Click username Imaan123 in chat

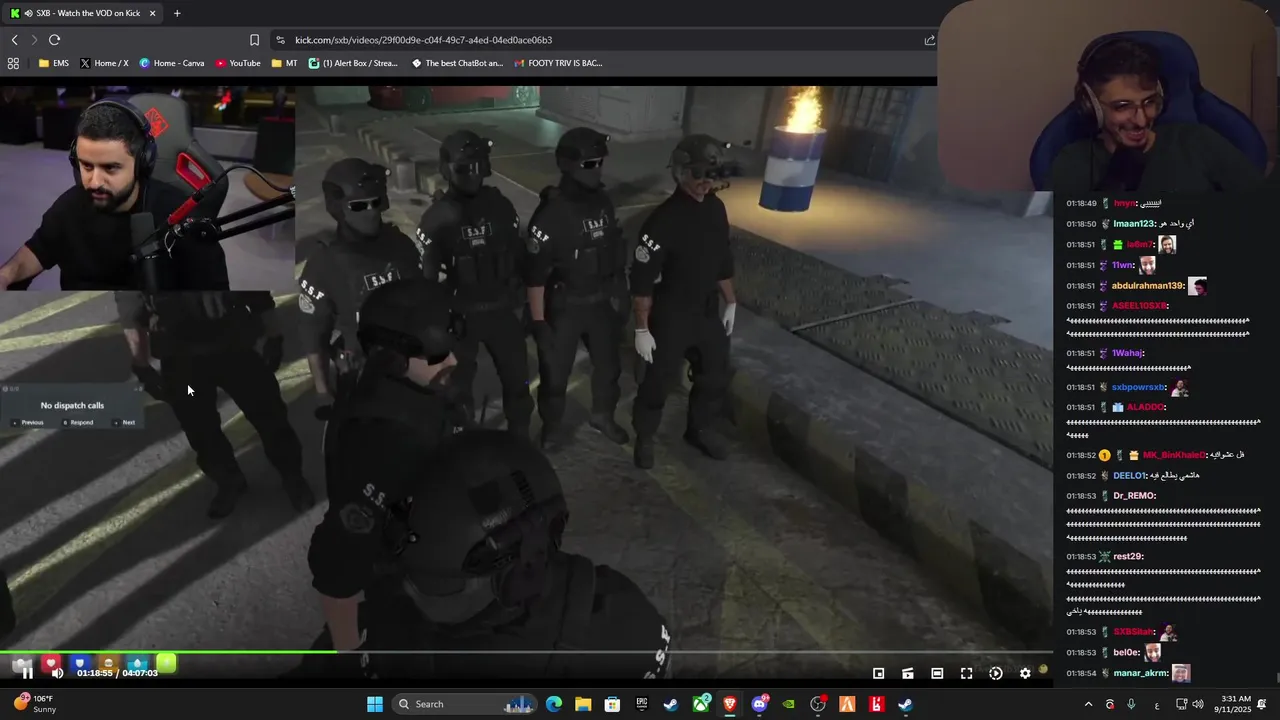click(1134, 224)
